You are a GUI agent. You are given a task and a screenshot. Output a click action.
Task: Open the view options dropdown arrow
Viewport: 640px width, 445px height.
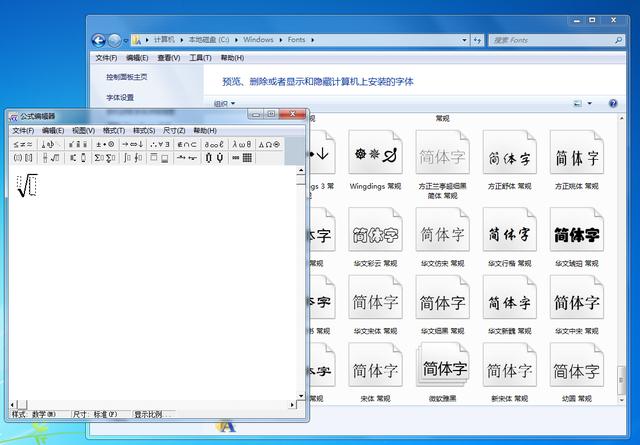pyautogui.click(x=589, y=104)
